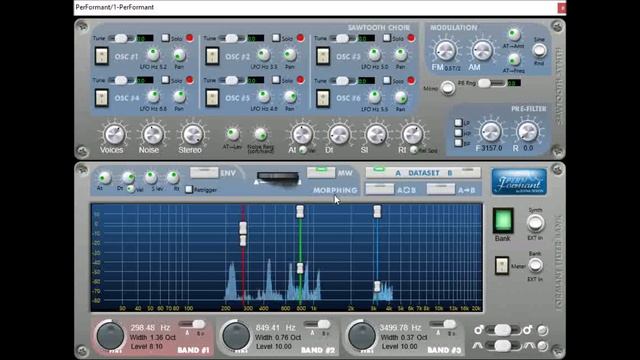Click the Noise Reg green knob
The image size is (640, 360).
pos(260,134)
